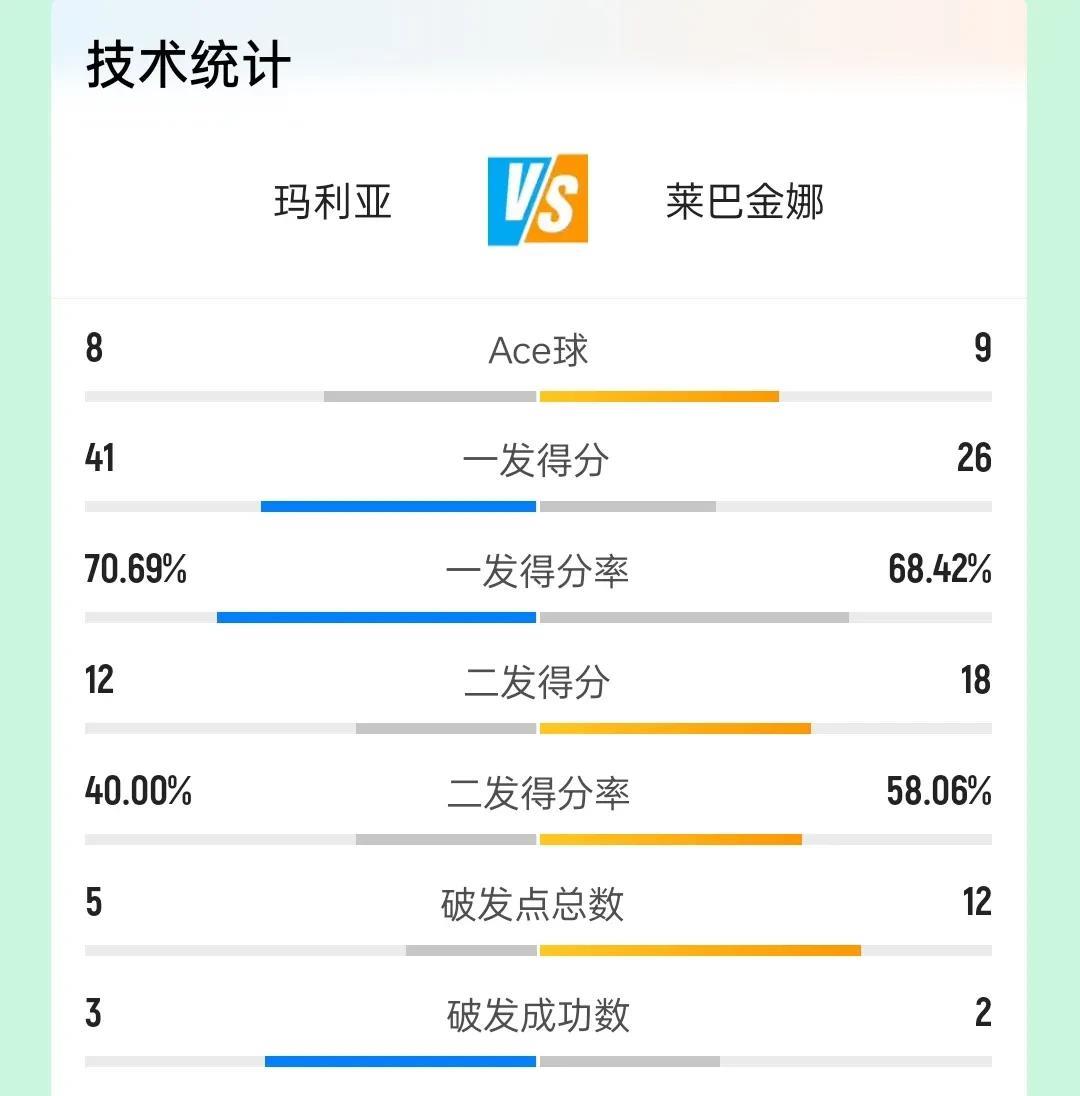The width and height of the screenshot is (1080, 1096).
Task: Click the VS versus icon
Action: [538, 200]
